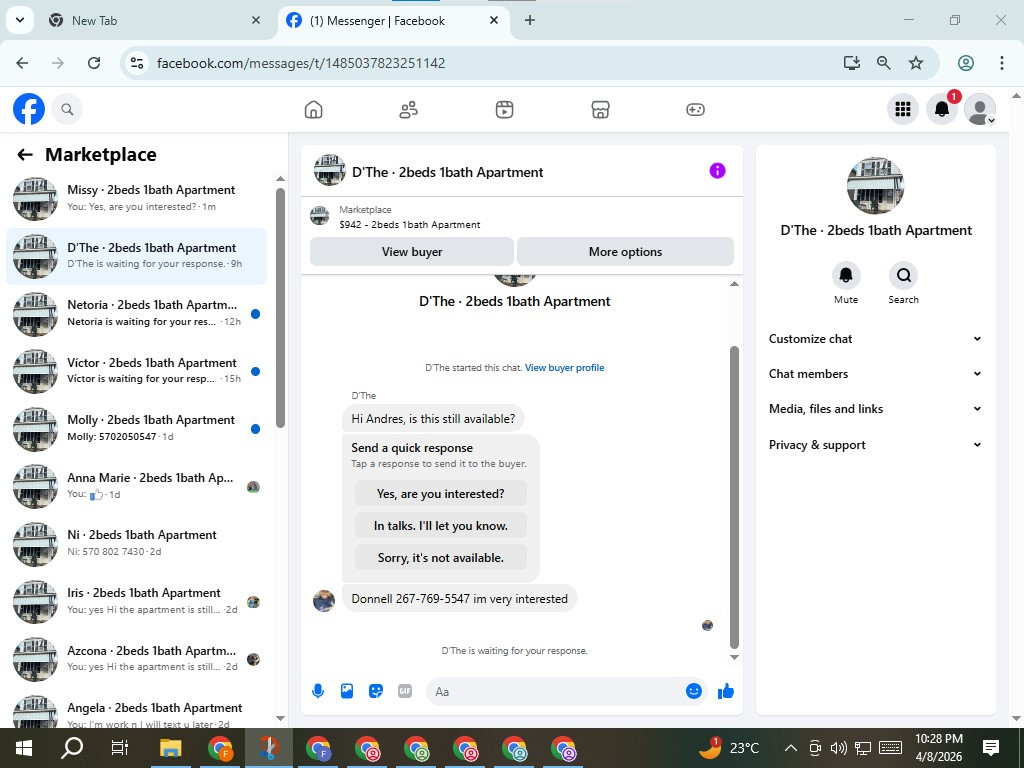
Task: Click the install app icon in address bar
Action: point(851,63)
